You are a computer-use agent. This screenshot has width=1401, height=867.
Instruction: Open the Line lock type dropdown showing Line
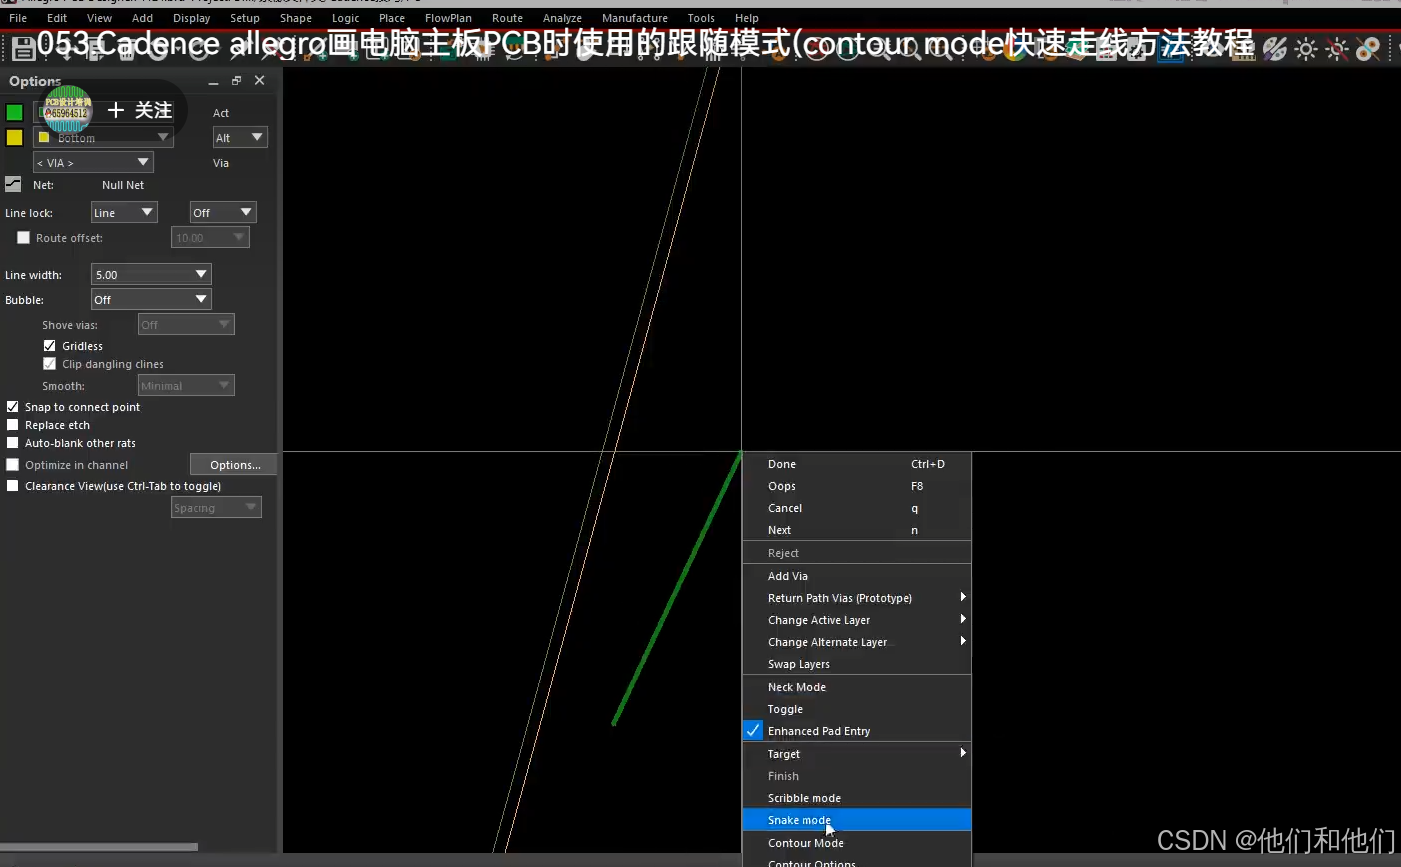click(124, 212)
